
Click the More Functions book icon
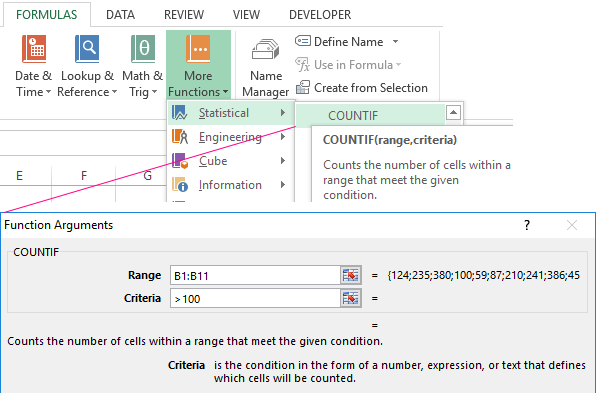coord(198,49)
